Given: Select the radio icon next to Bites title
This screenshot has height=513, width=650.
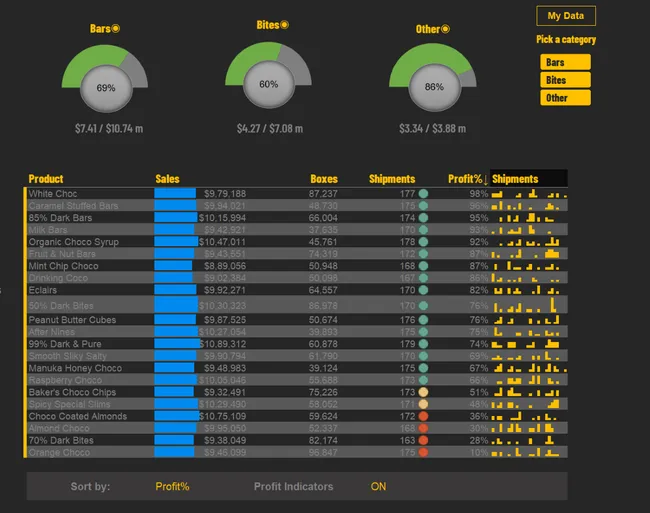Looking at the screenshot, I should [x=284, y=25].
